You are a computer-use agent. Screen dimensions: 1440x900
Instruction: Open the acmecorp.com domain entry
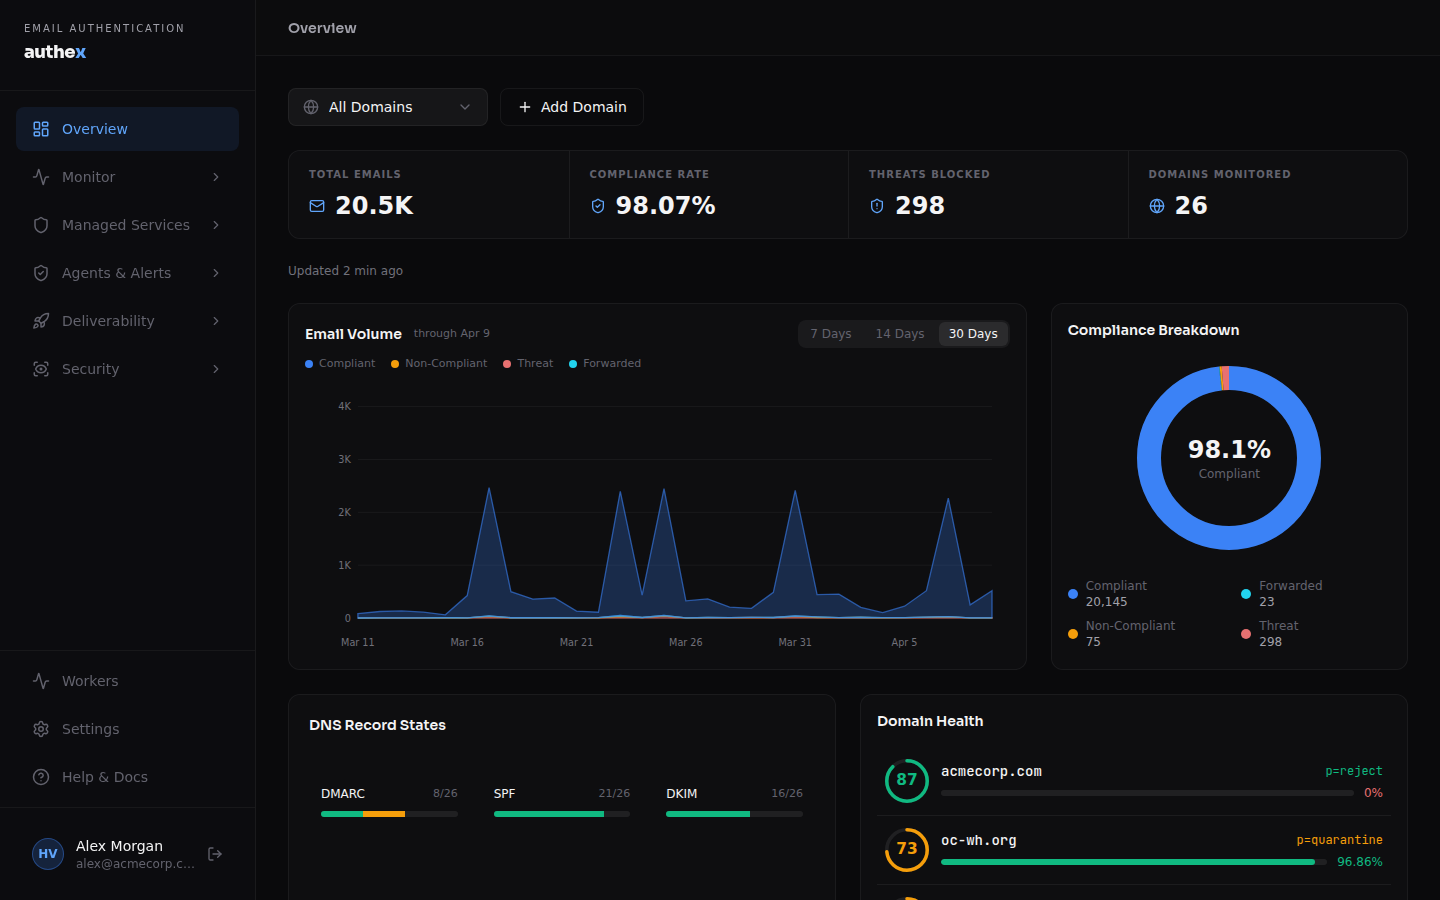(1134, 781)
